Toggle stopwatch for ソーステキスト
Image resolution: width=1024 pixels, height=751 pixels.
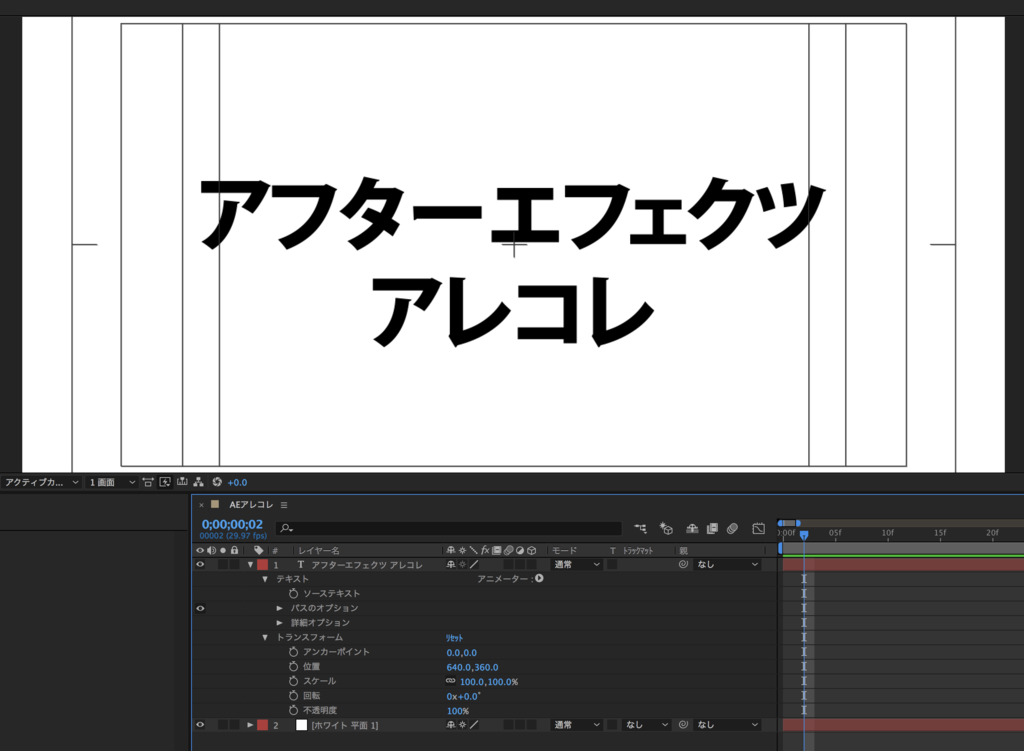(x=293, y=593)
